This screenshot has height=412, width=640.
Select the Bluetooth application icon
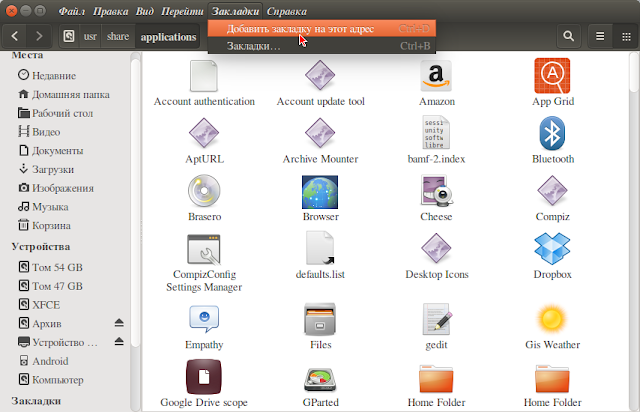[552, 133]
